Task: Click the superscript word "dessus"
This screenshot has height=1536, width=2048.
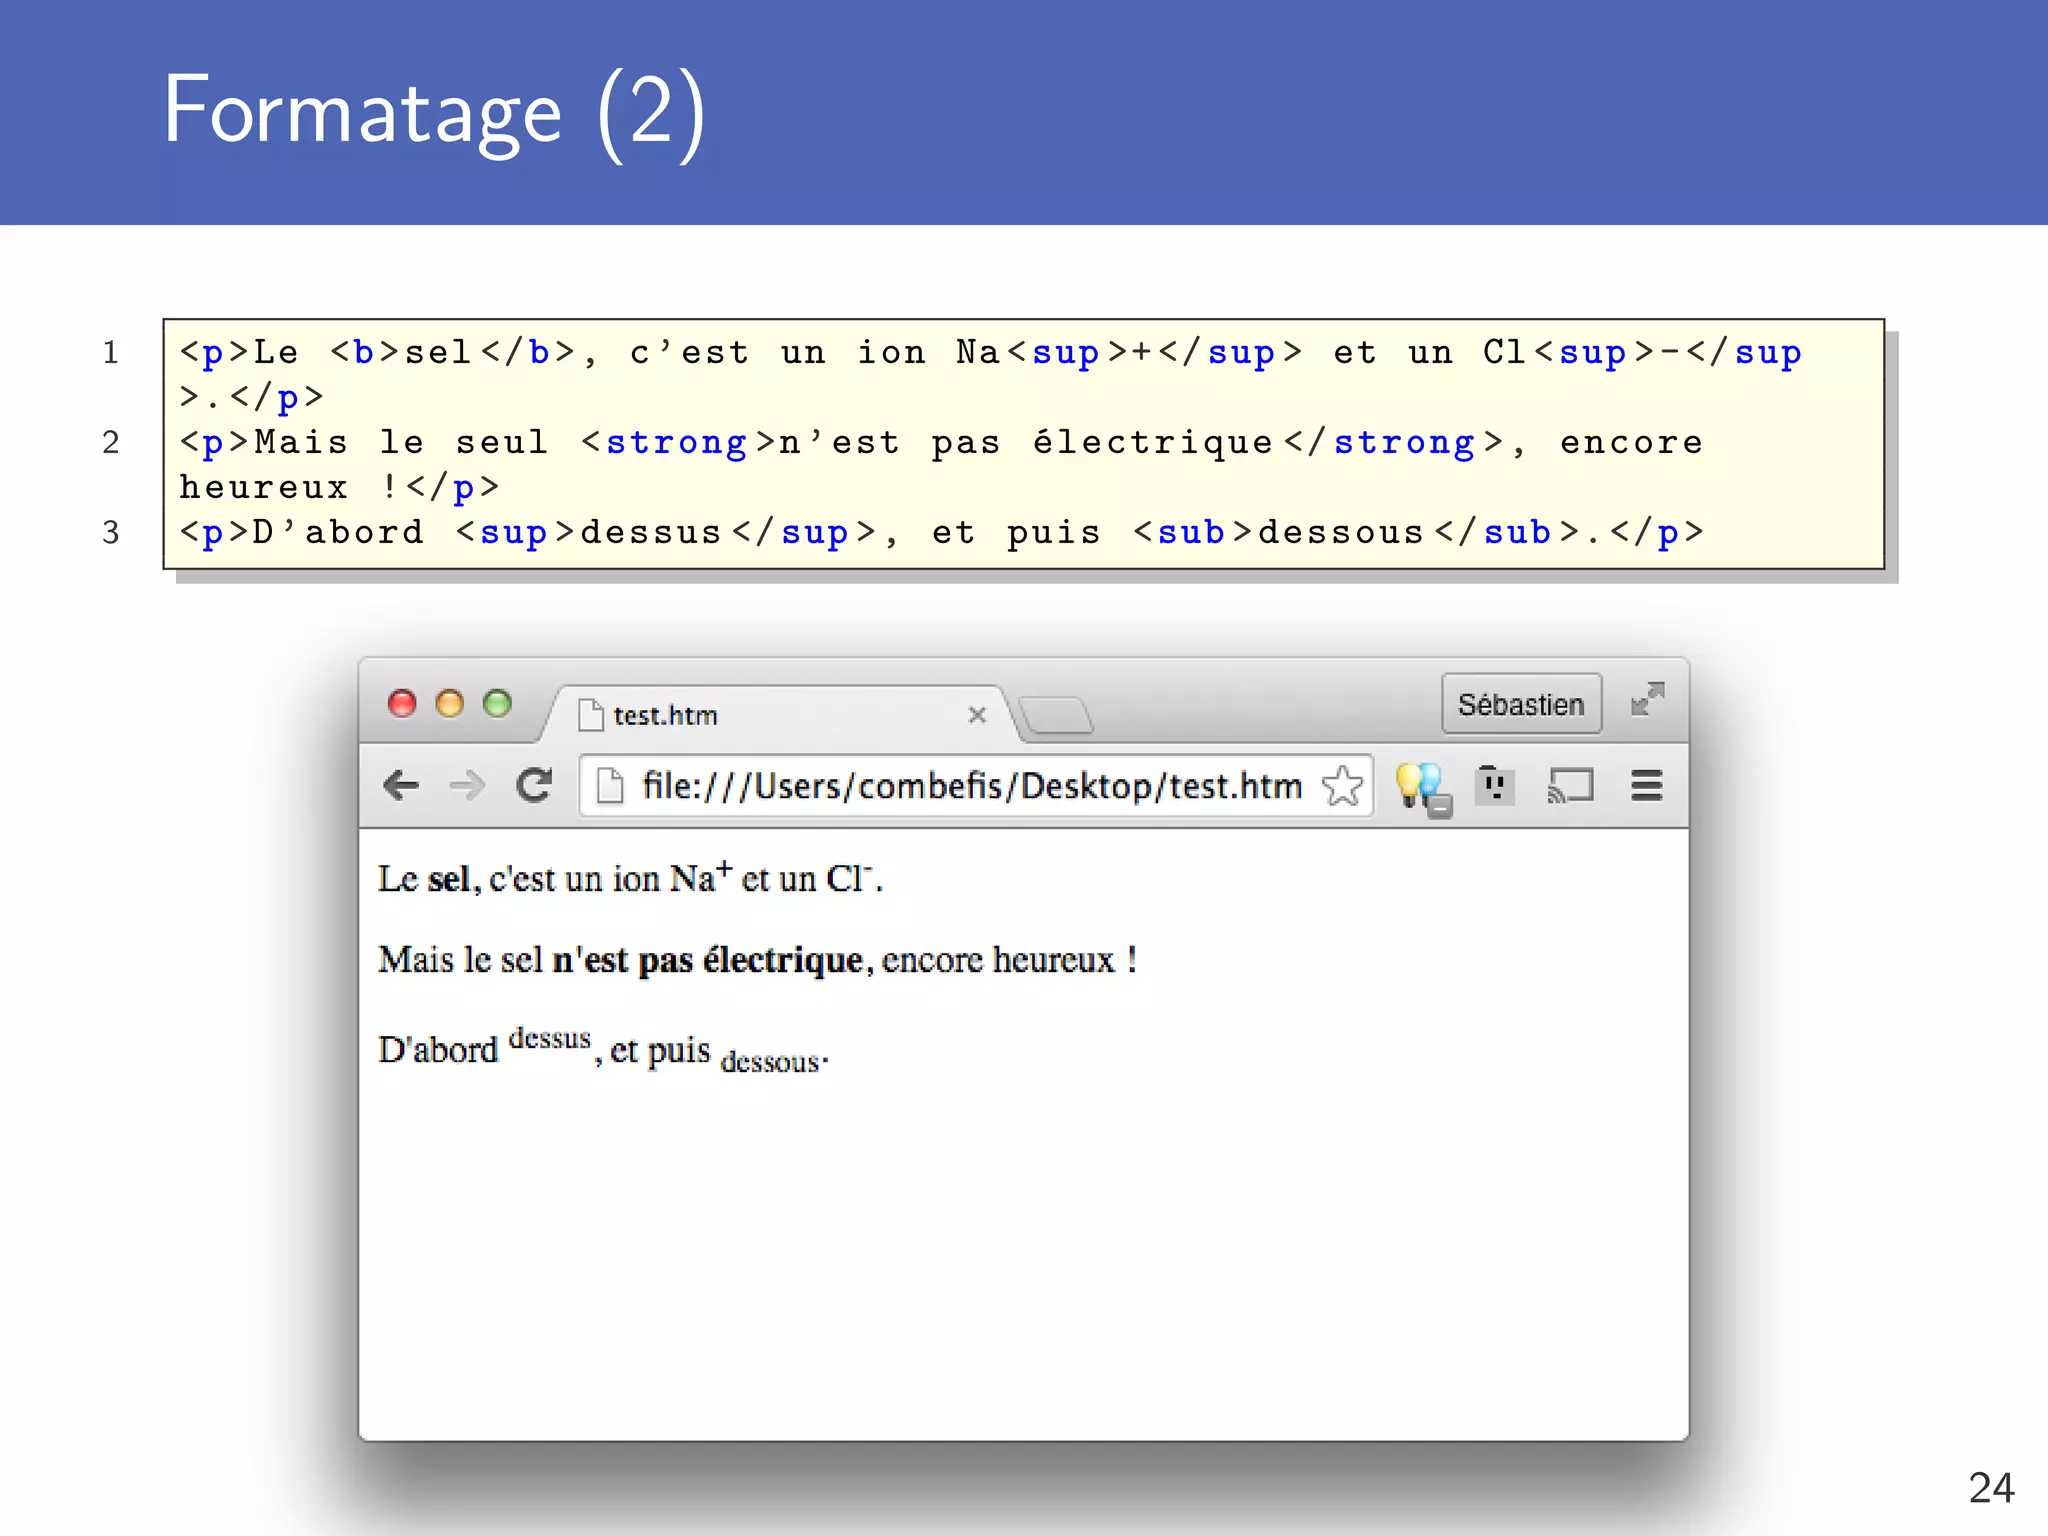Action: click(x=550, y=1039)
